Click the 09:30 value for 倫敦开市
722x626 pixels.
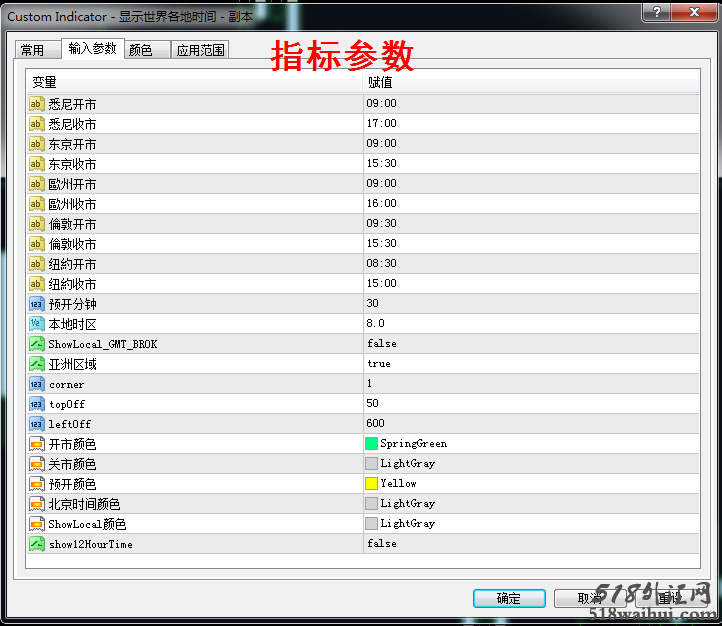pos(381,223)
